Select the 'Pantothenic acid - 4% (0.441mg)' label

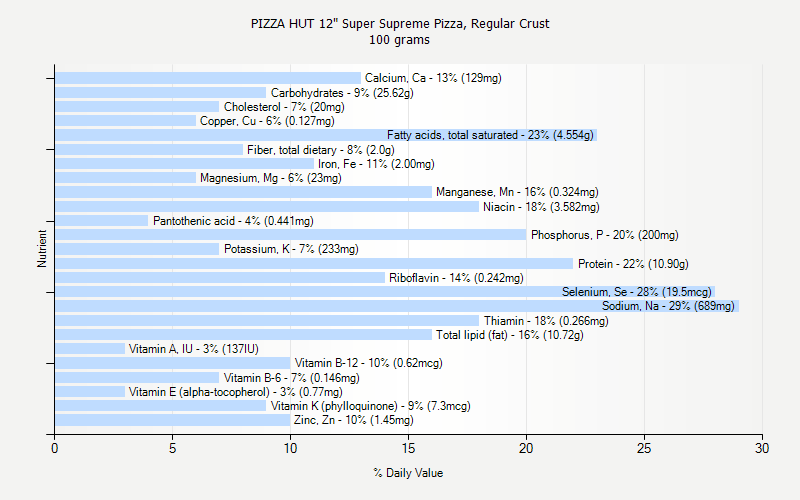coord(233,221)
